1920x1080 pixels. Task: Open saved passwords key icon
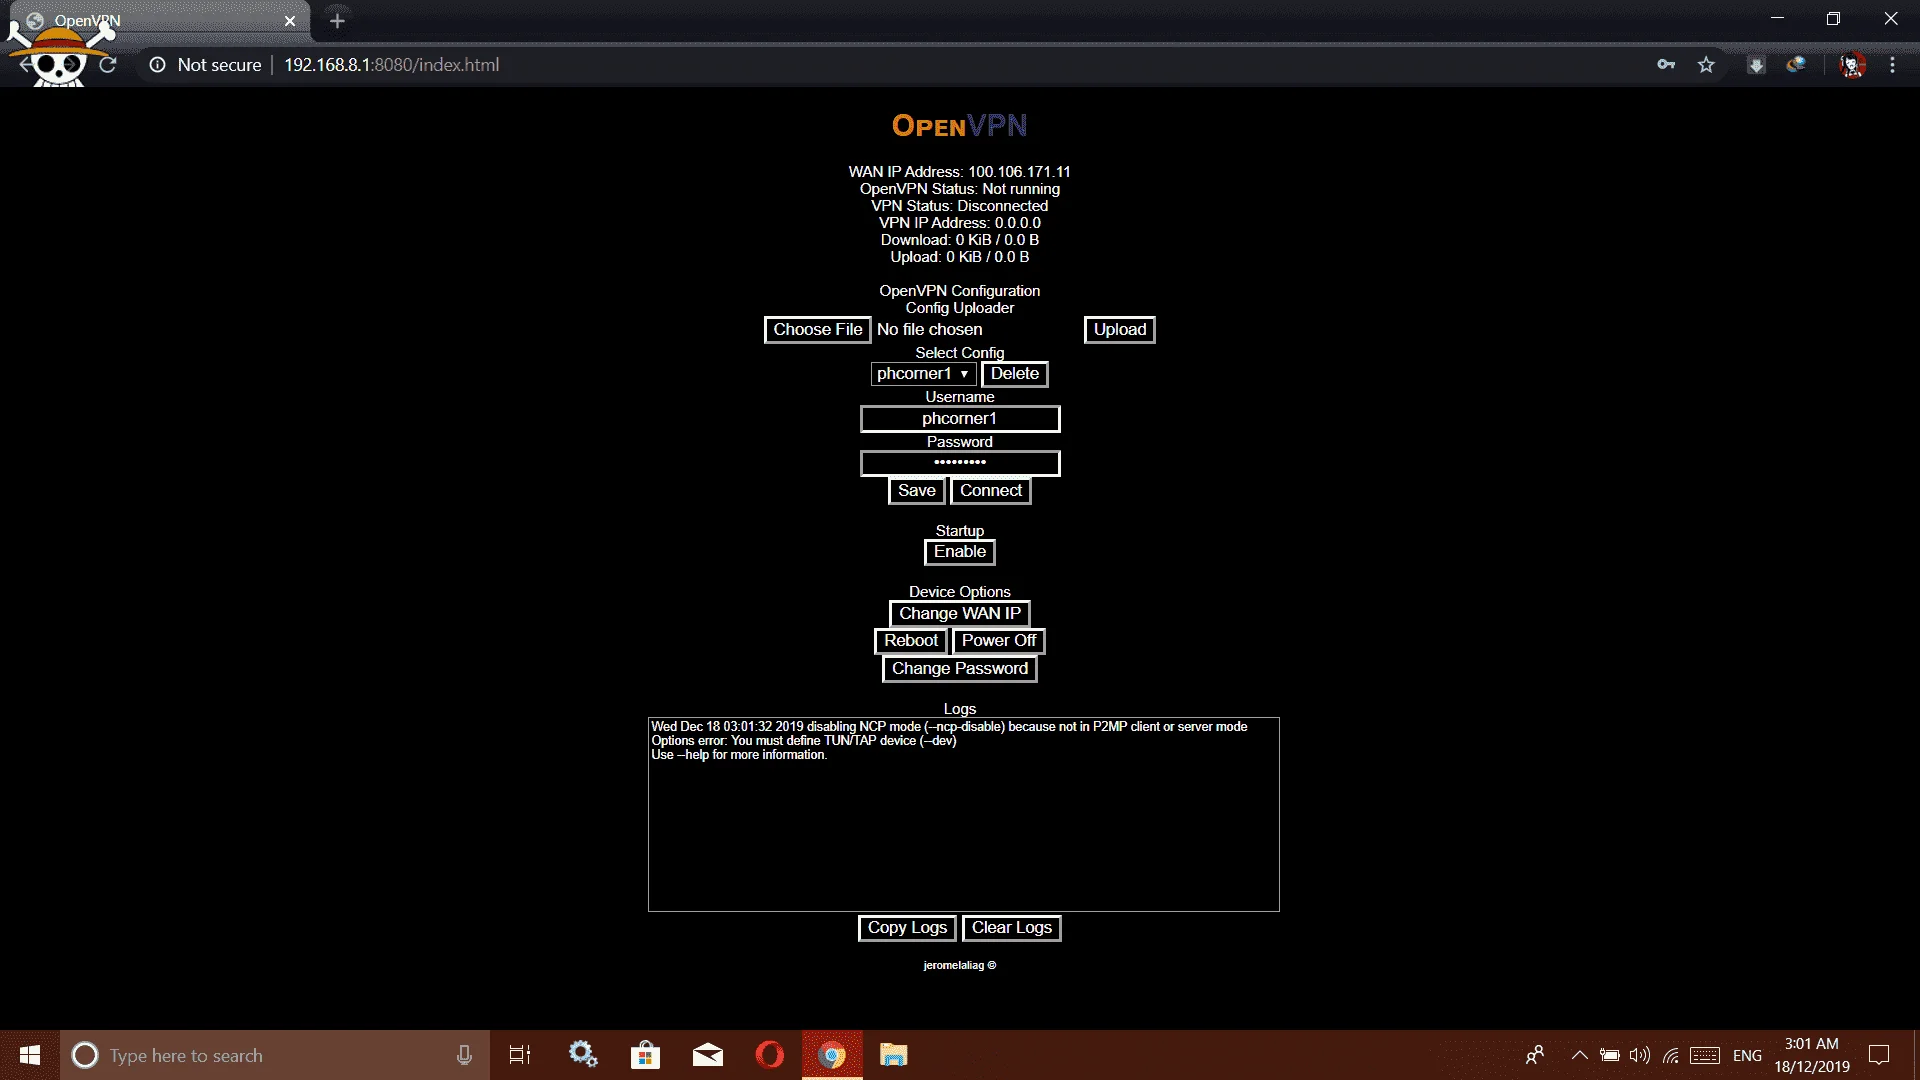point(1666,65)
